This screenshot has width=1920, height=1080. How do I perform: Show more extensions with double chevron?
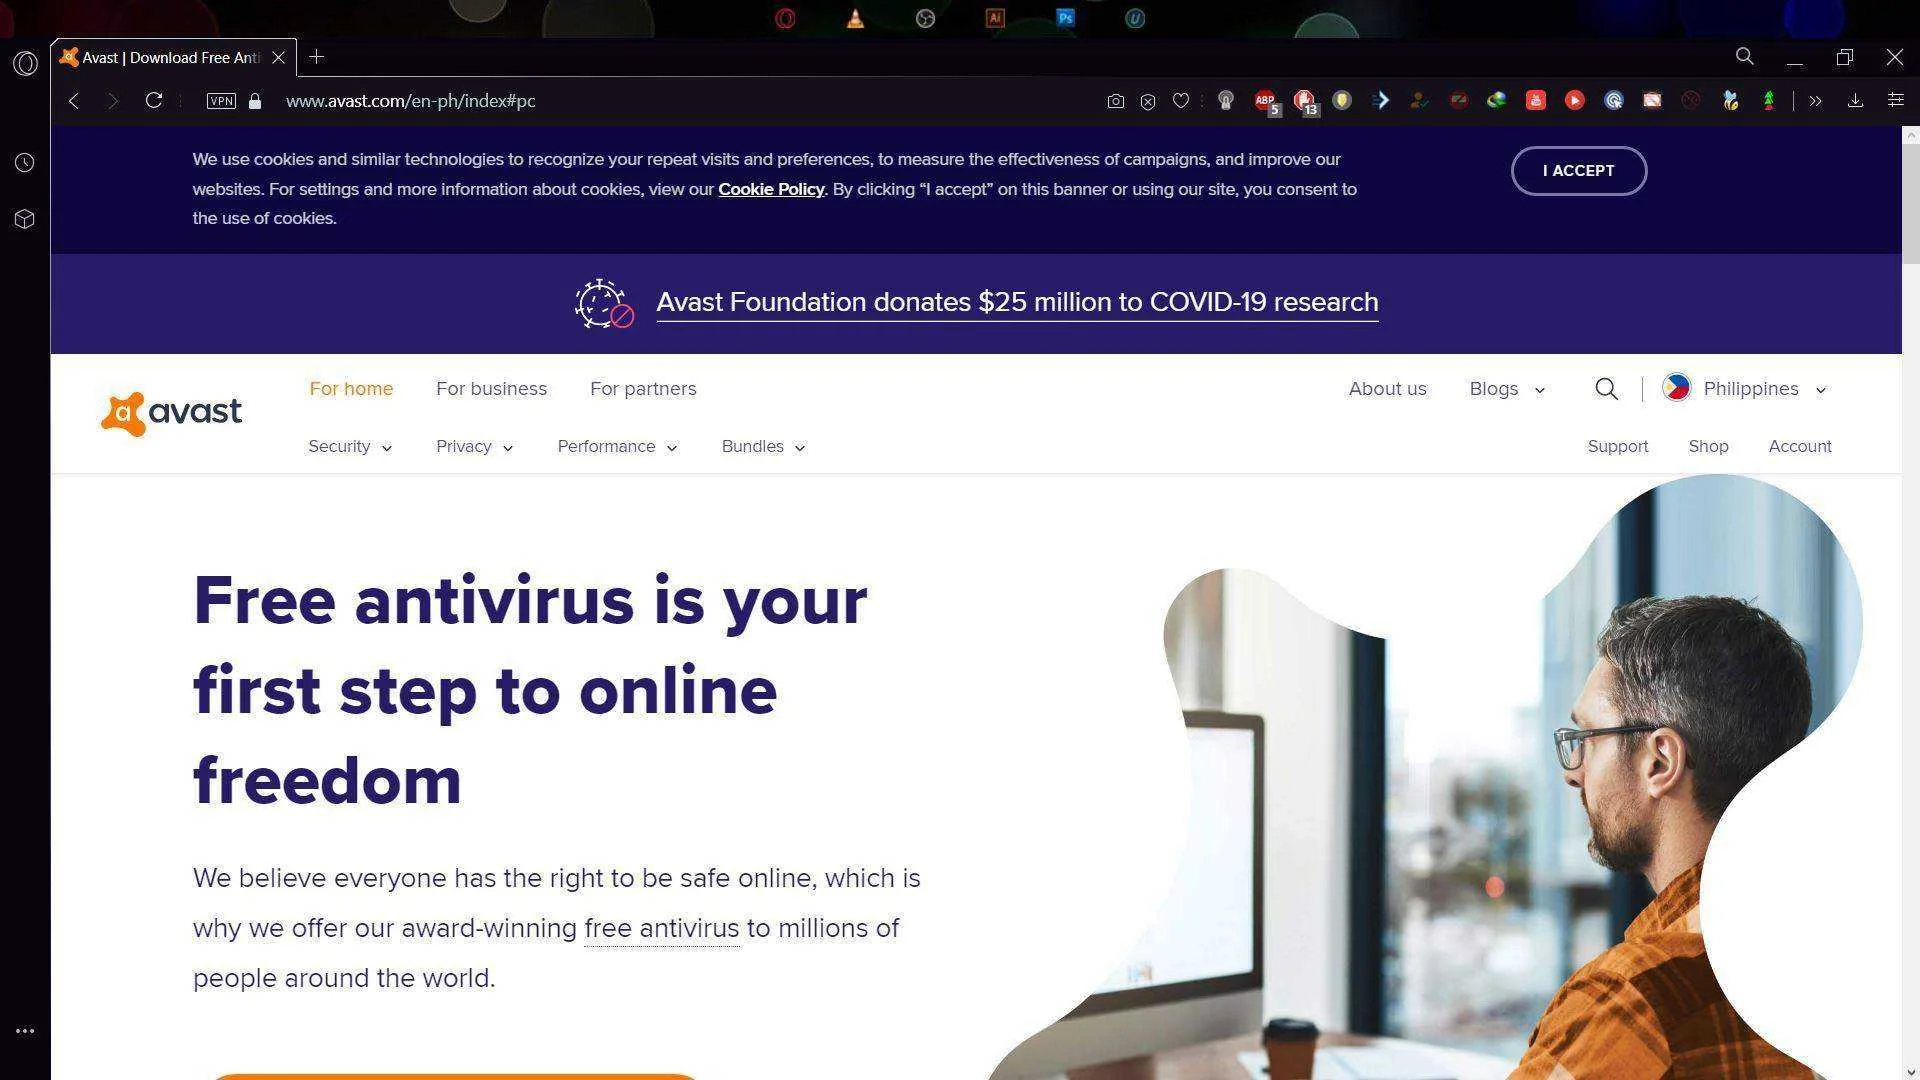[x=1816, y=101]
